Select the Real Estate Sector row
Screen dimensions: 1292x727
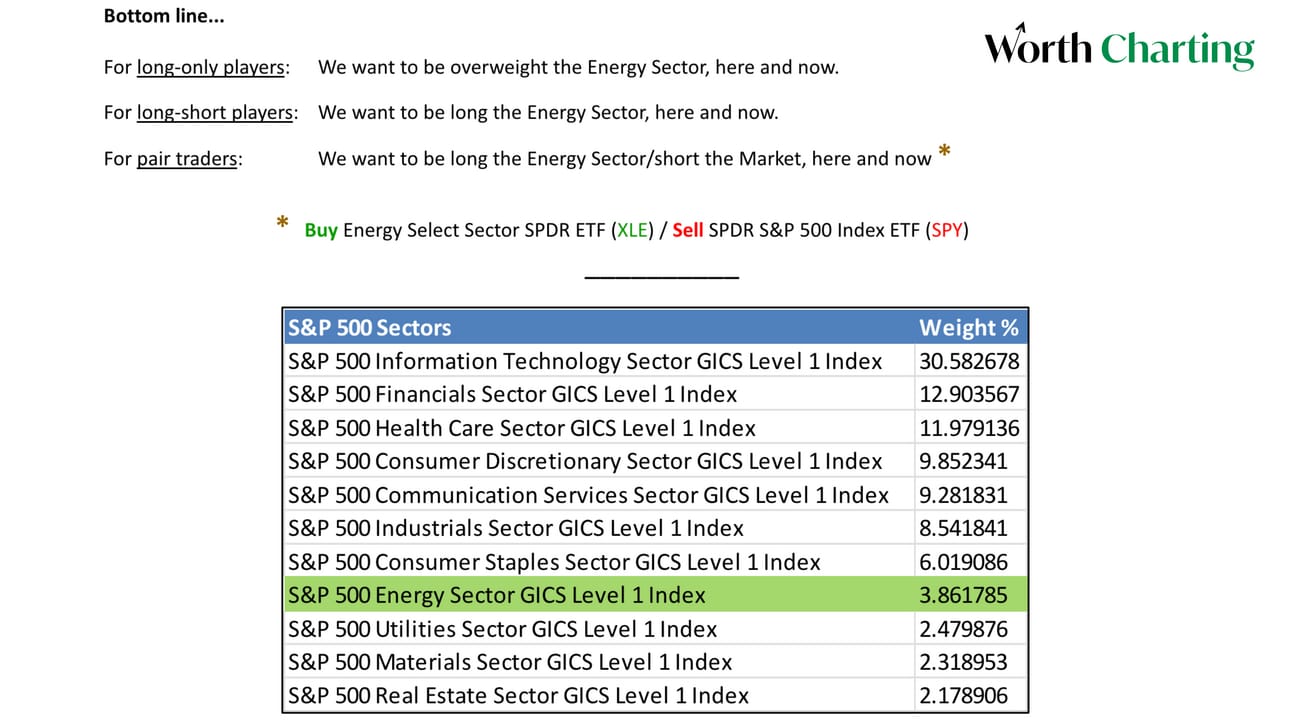click(655, 695)
